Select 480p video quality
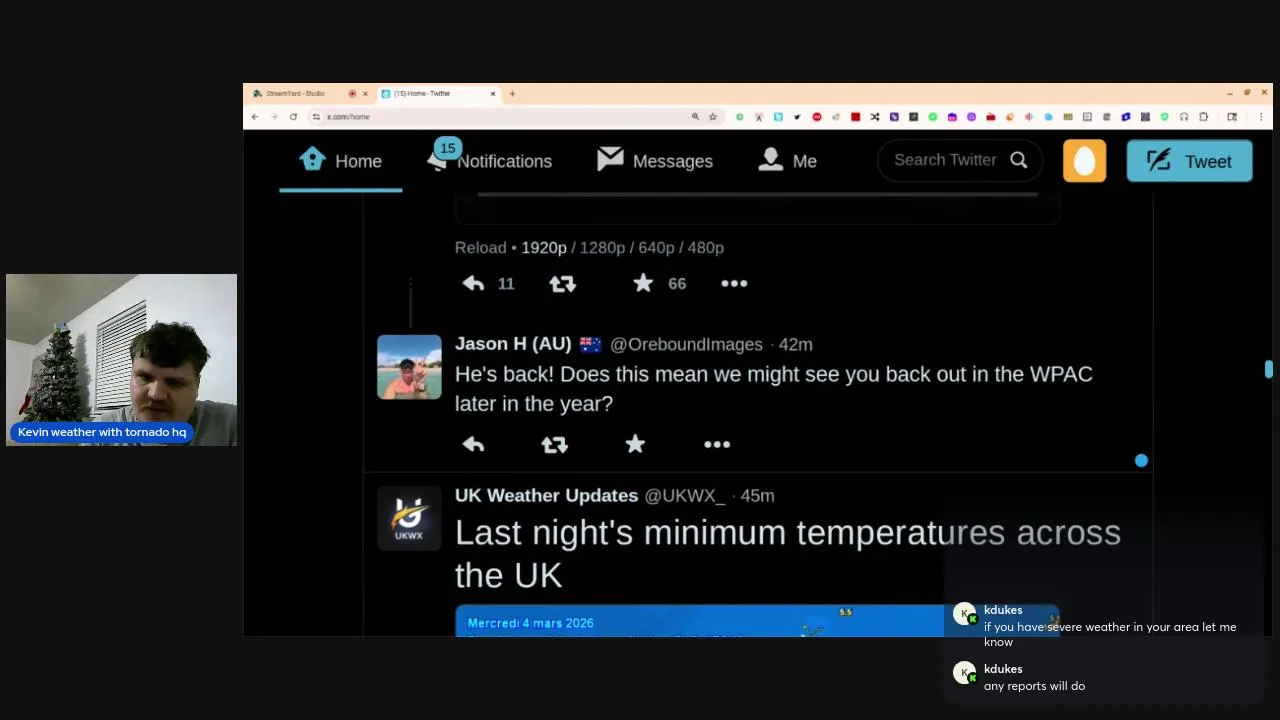1280x720 pixels. point(705,247)
